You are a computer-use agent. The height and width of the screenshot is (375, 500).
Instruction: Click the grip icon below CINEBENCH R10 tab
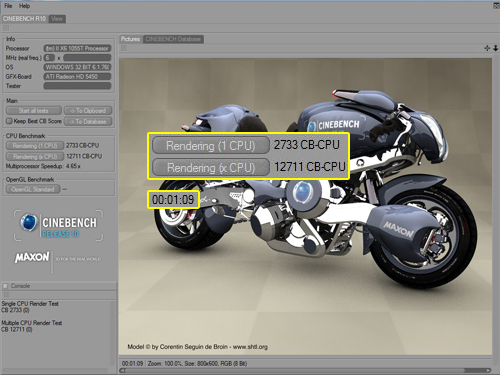pyautogui.click(x=6, y=28)
